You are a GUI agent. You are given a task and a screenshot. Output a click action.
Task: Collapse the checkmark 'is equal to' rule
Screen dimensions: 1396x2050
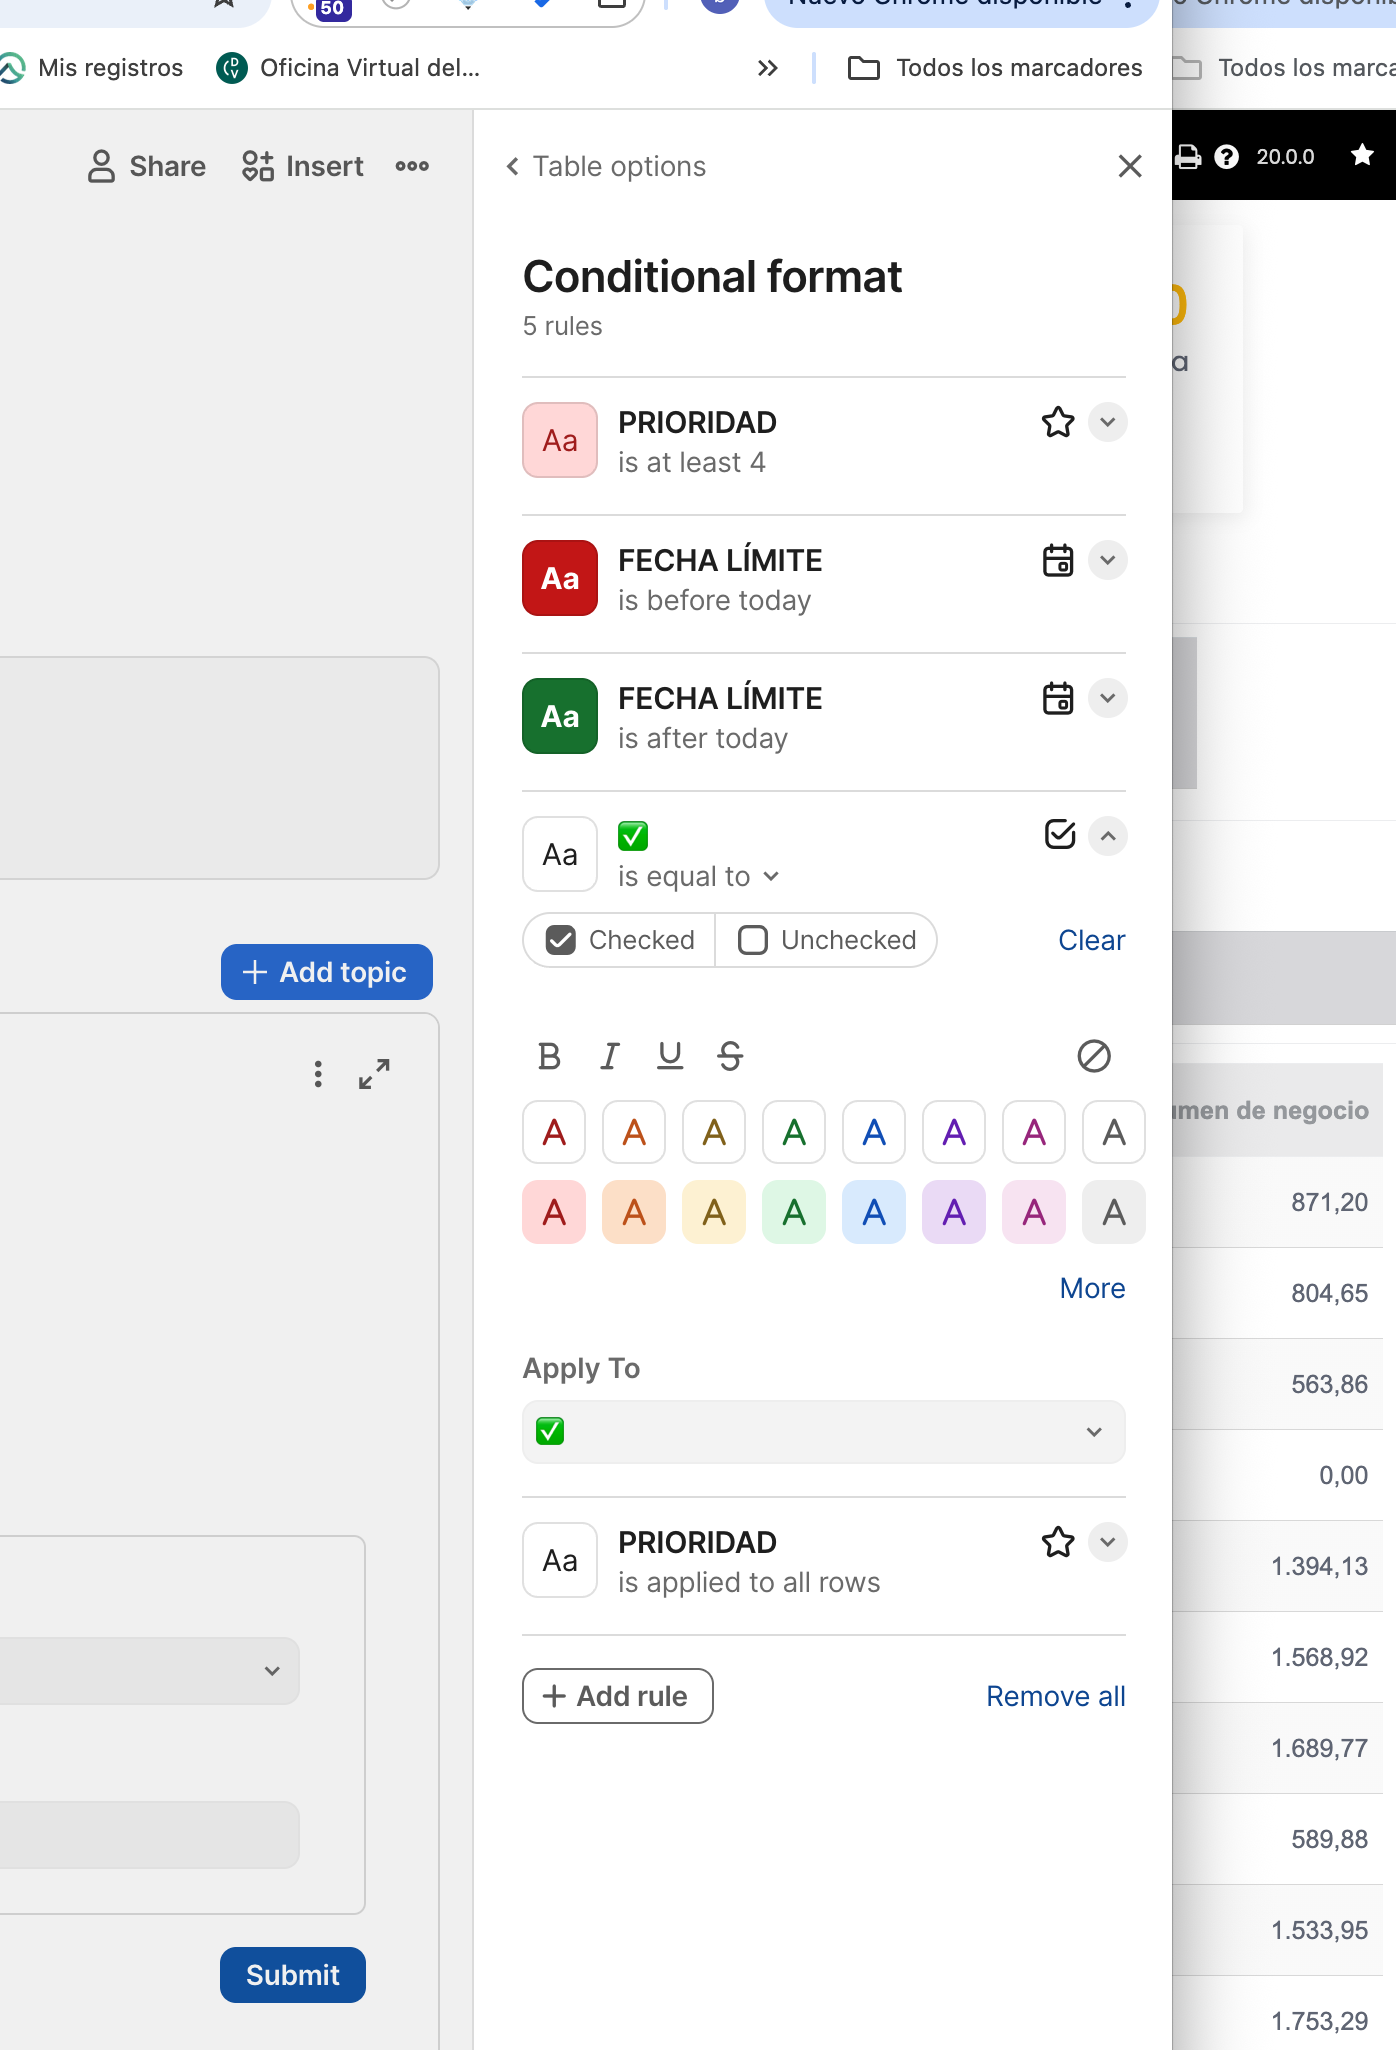coord(1108,836)
